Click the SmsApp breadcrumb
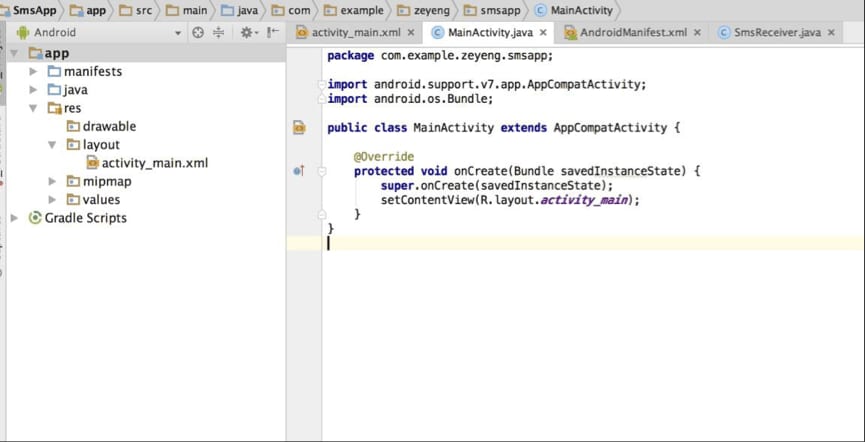The width and height of the screenshot is (865, 442). coord(33,10)
